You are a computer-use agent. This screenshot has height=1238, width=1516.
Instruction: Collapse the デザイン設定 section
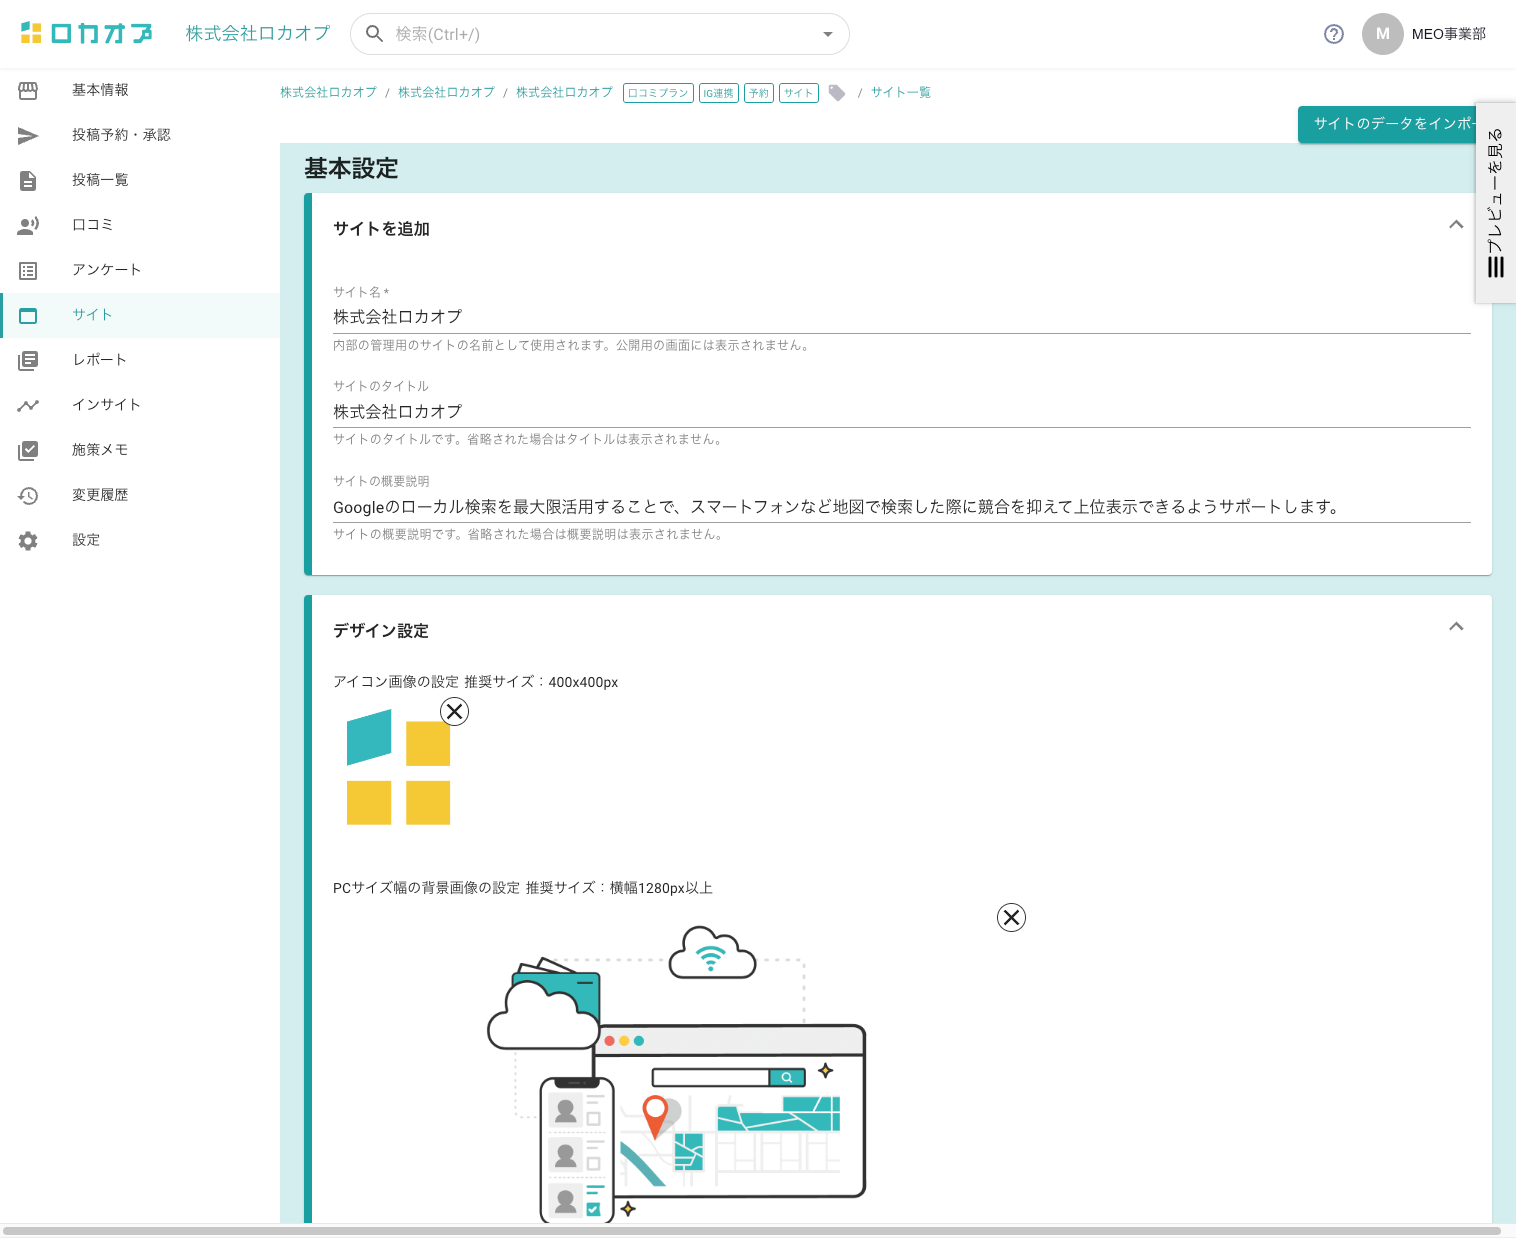coord(1456,627)
